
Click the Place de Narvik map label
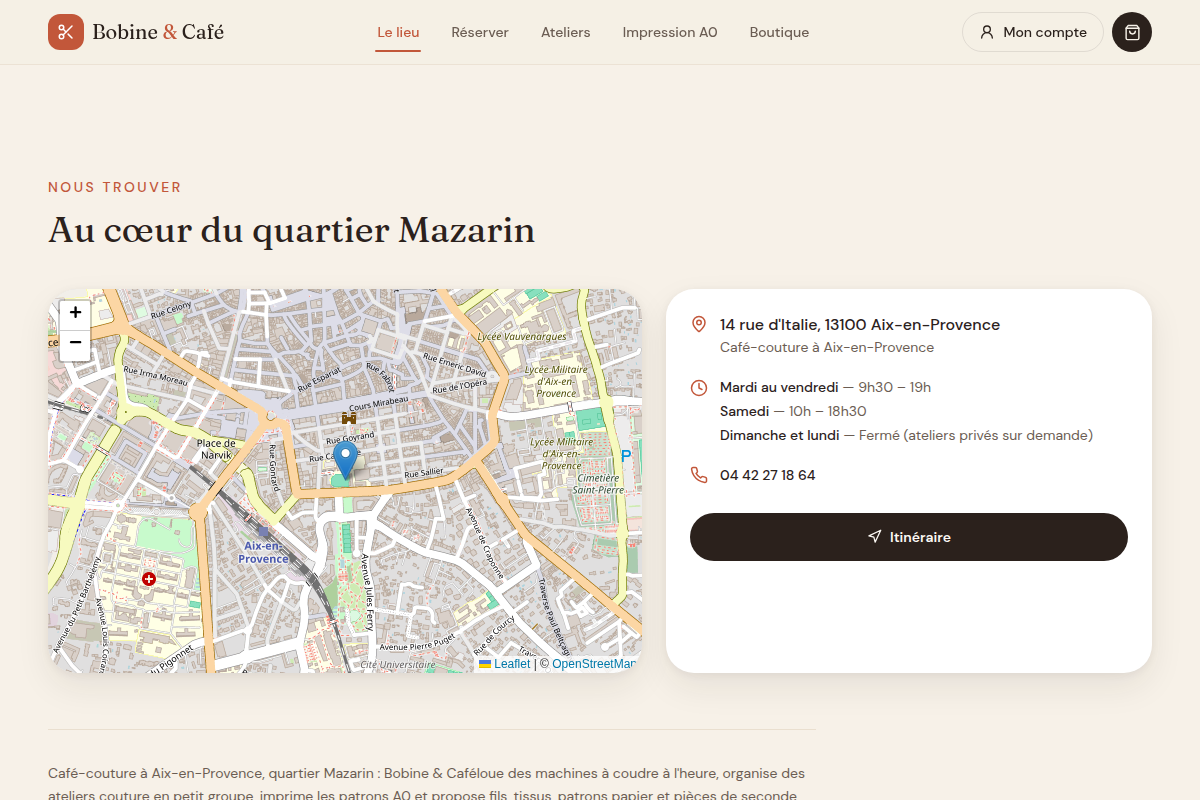pyautogui.click(x=216, y=449)
